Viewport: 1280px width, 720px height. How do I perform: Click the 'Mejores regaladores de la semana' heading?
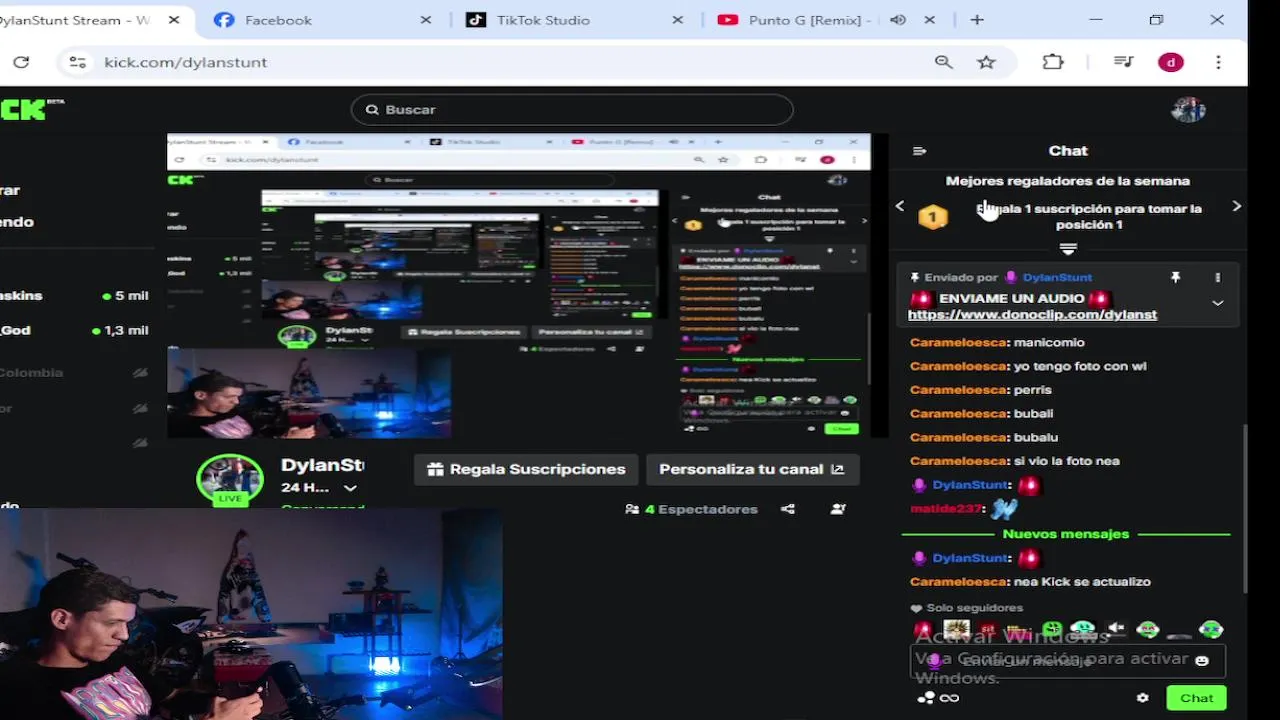(1068, 181)
